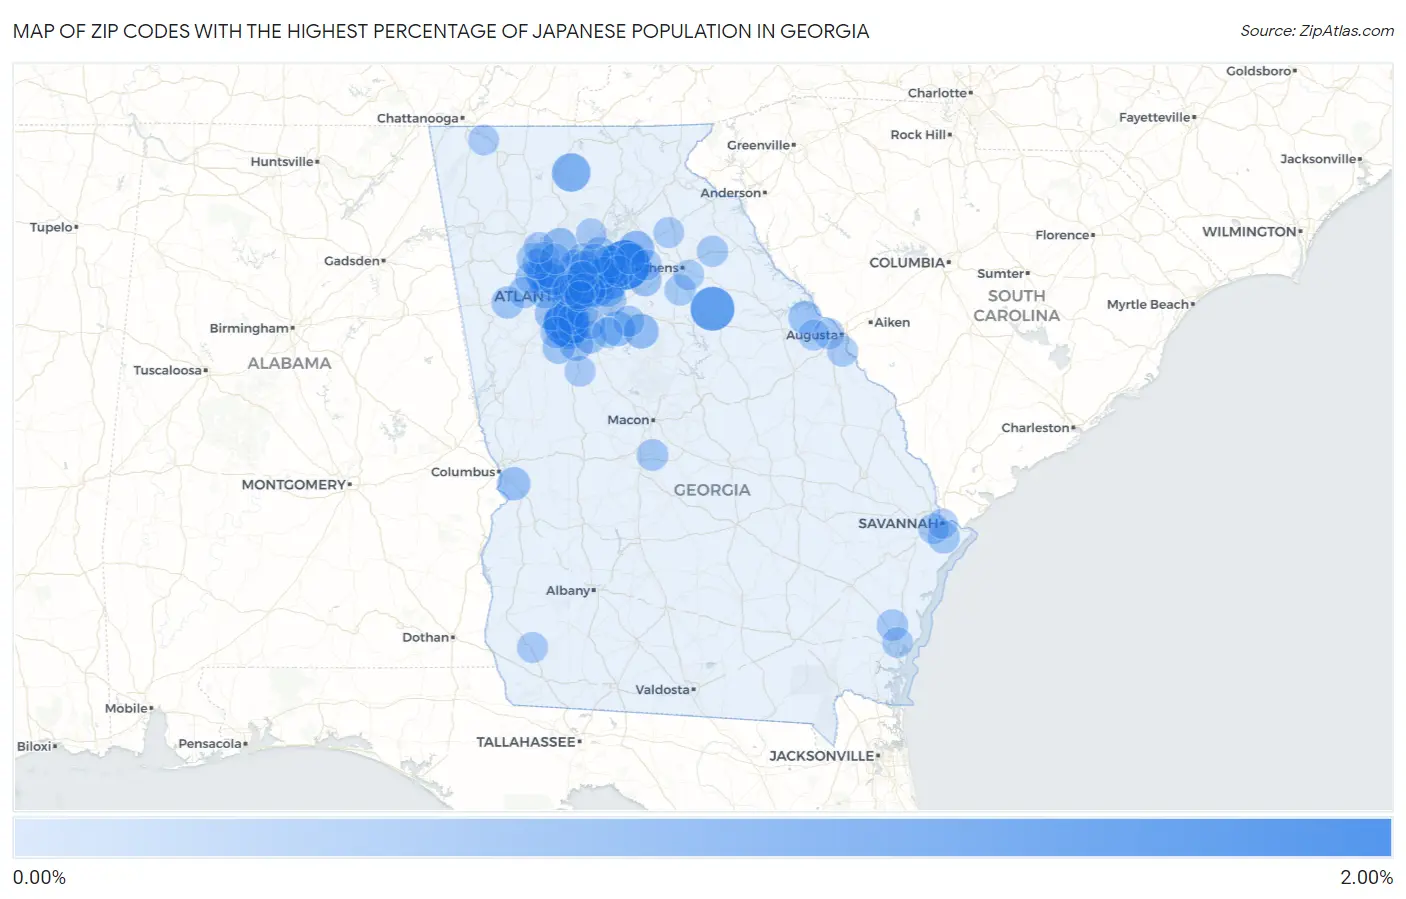
Task: Click the Biloxi city label
Action: point(35,747)
